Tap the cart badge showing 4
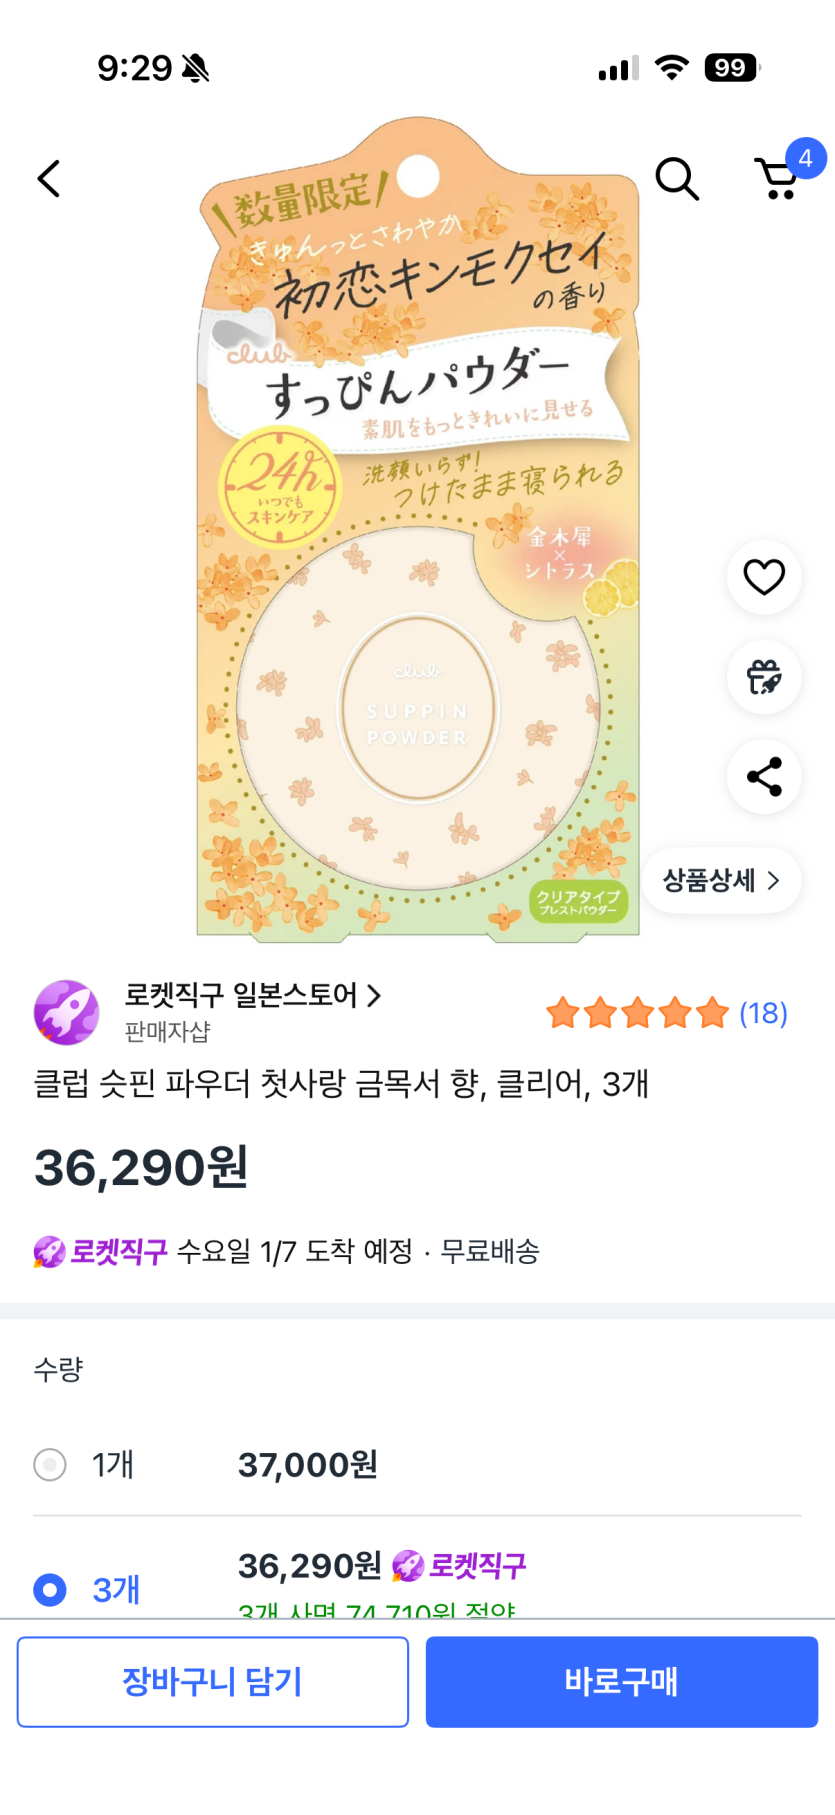 click(x=805, y=159)
